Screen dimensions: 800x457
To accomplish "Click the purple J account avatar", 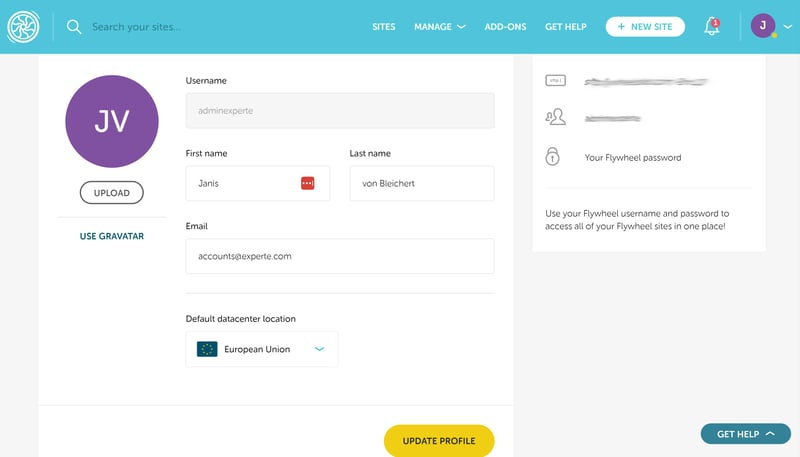I will (763, 26).
